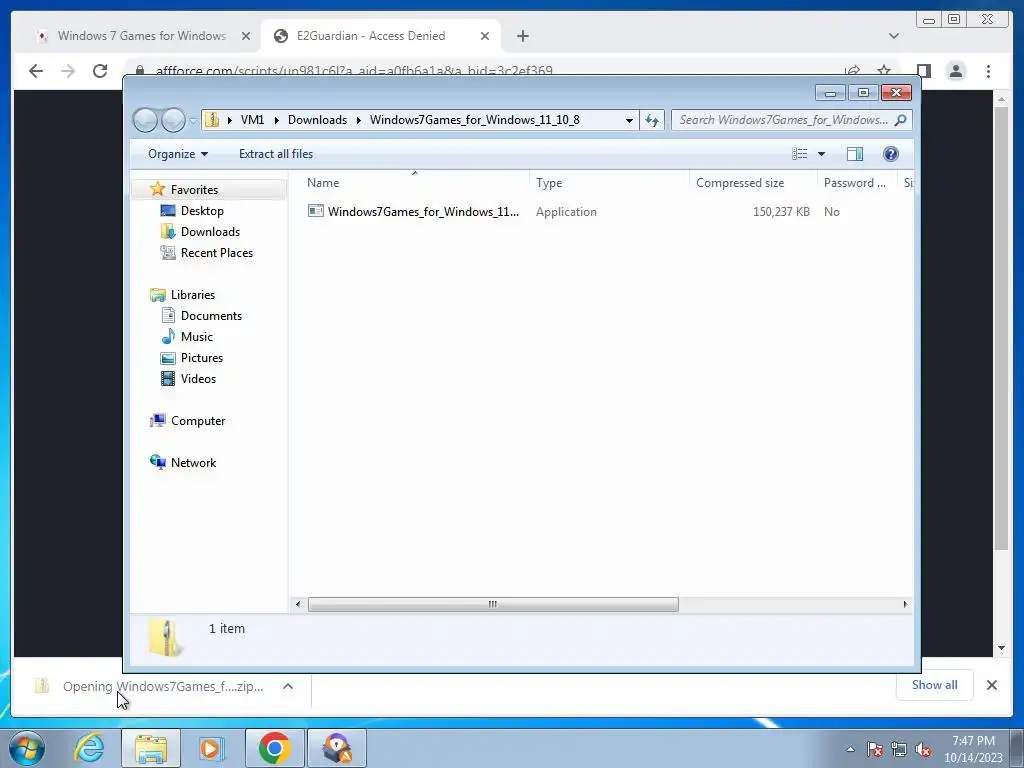This screenshot has width=1024, height=768.
Task: Click Chrome's Back button
Action: [36, 71]
